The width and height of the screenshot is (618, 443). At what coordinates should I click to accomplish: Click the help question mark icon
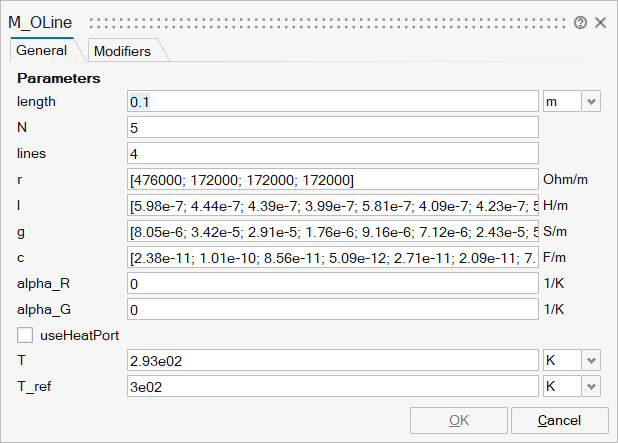(x=581, y=22)
